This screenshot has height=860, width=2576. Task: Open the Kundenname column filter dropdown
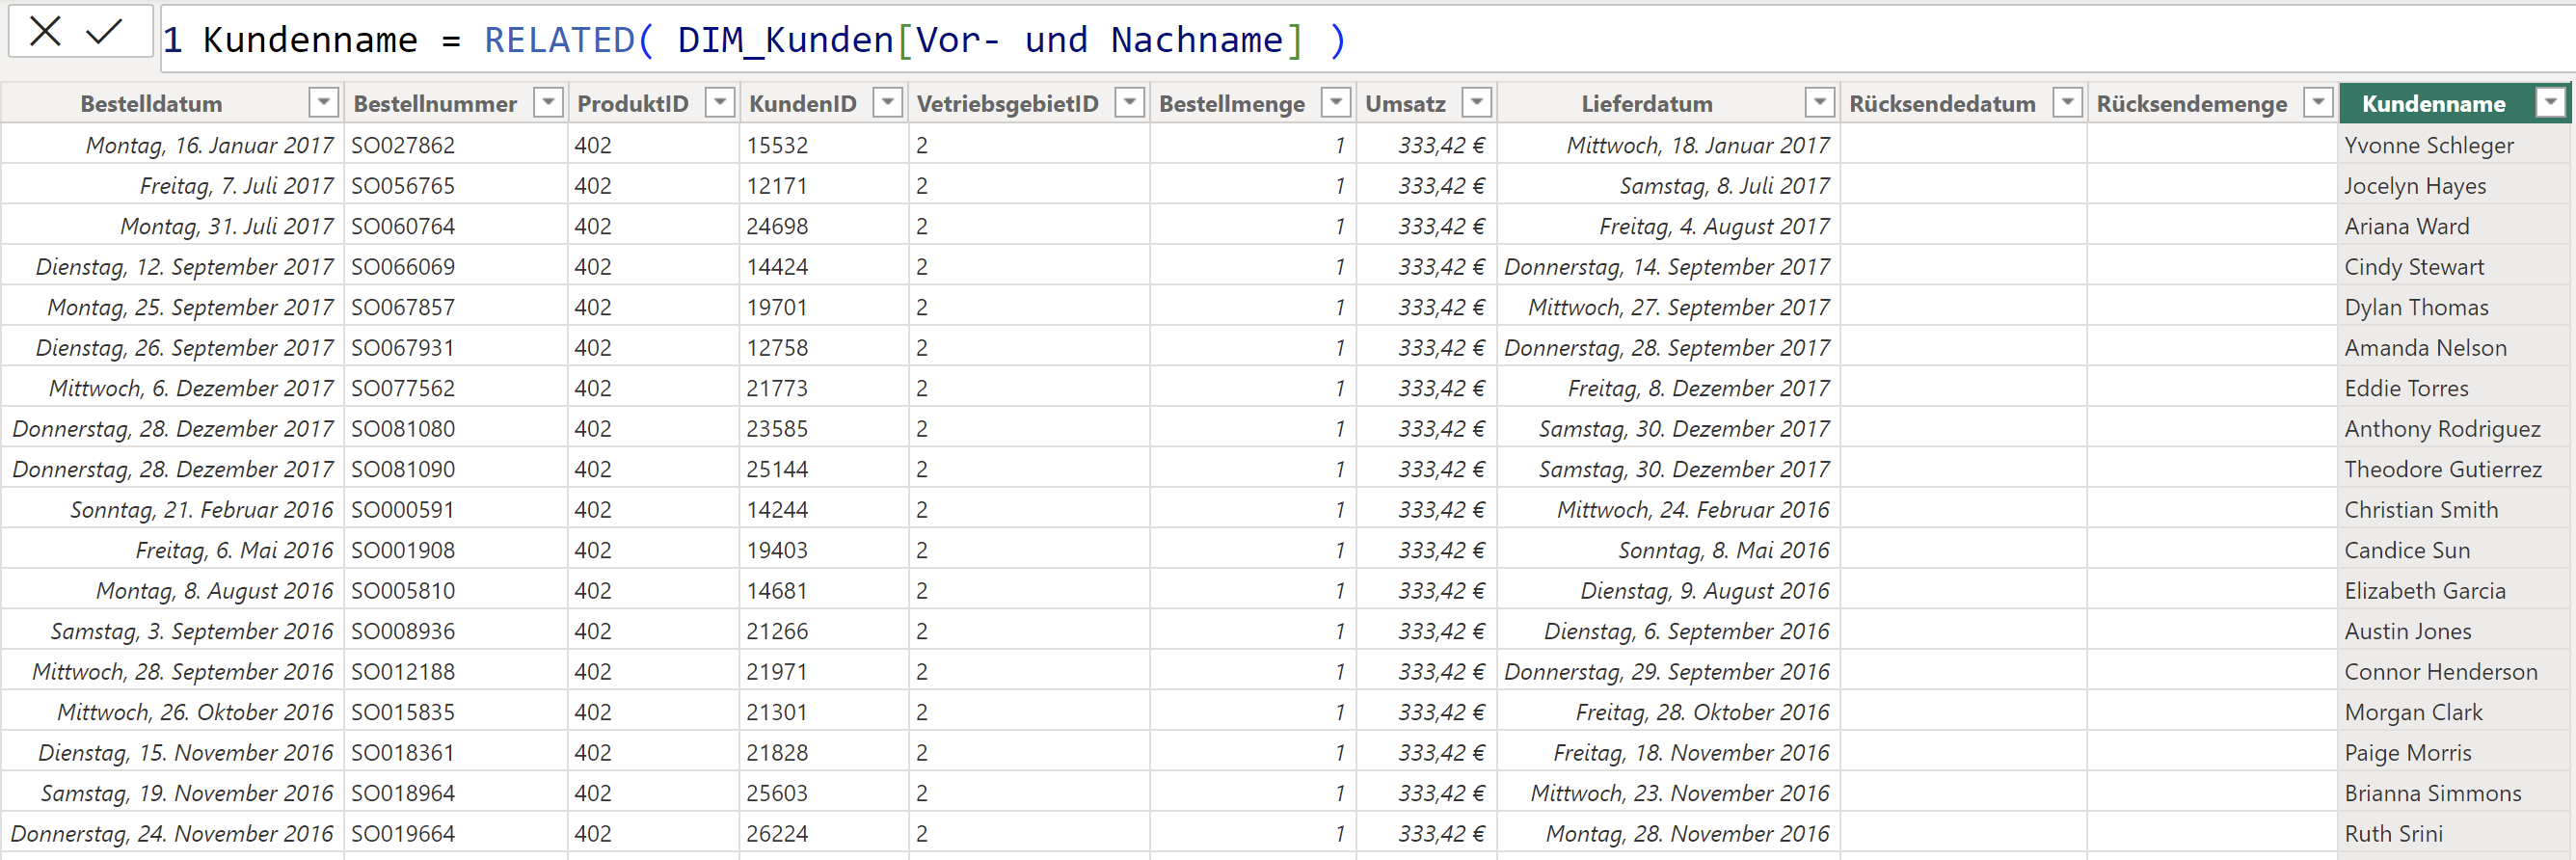click(2551, 103)
